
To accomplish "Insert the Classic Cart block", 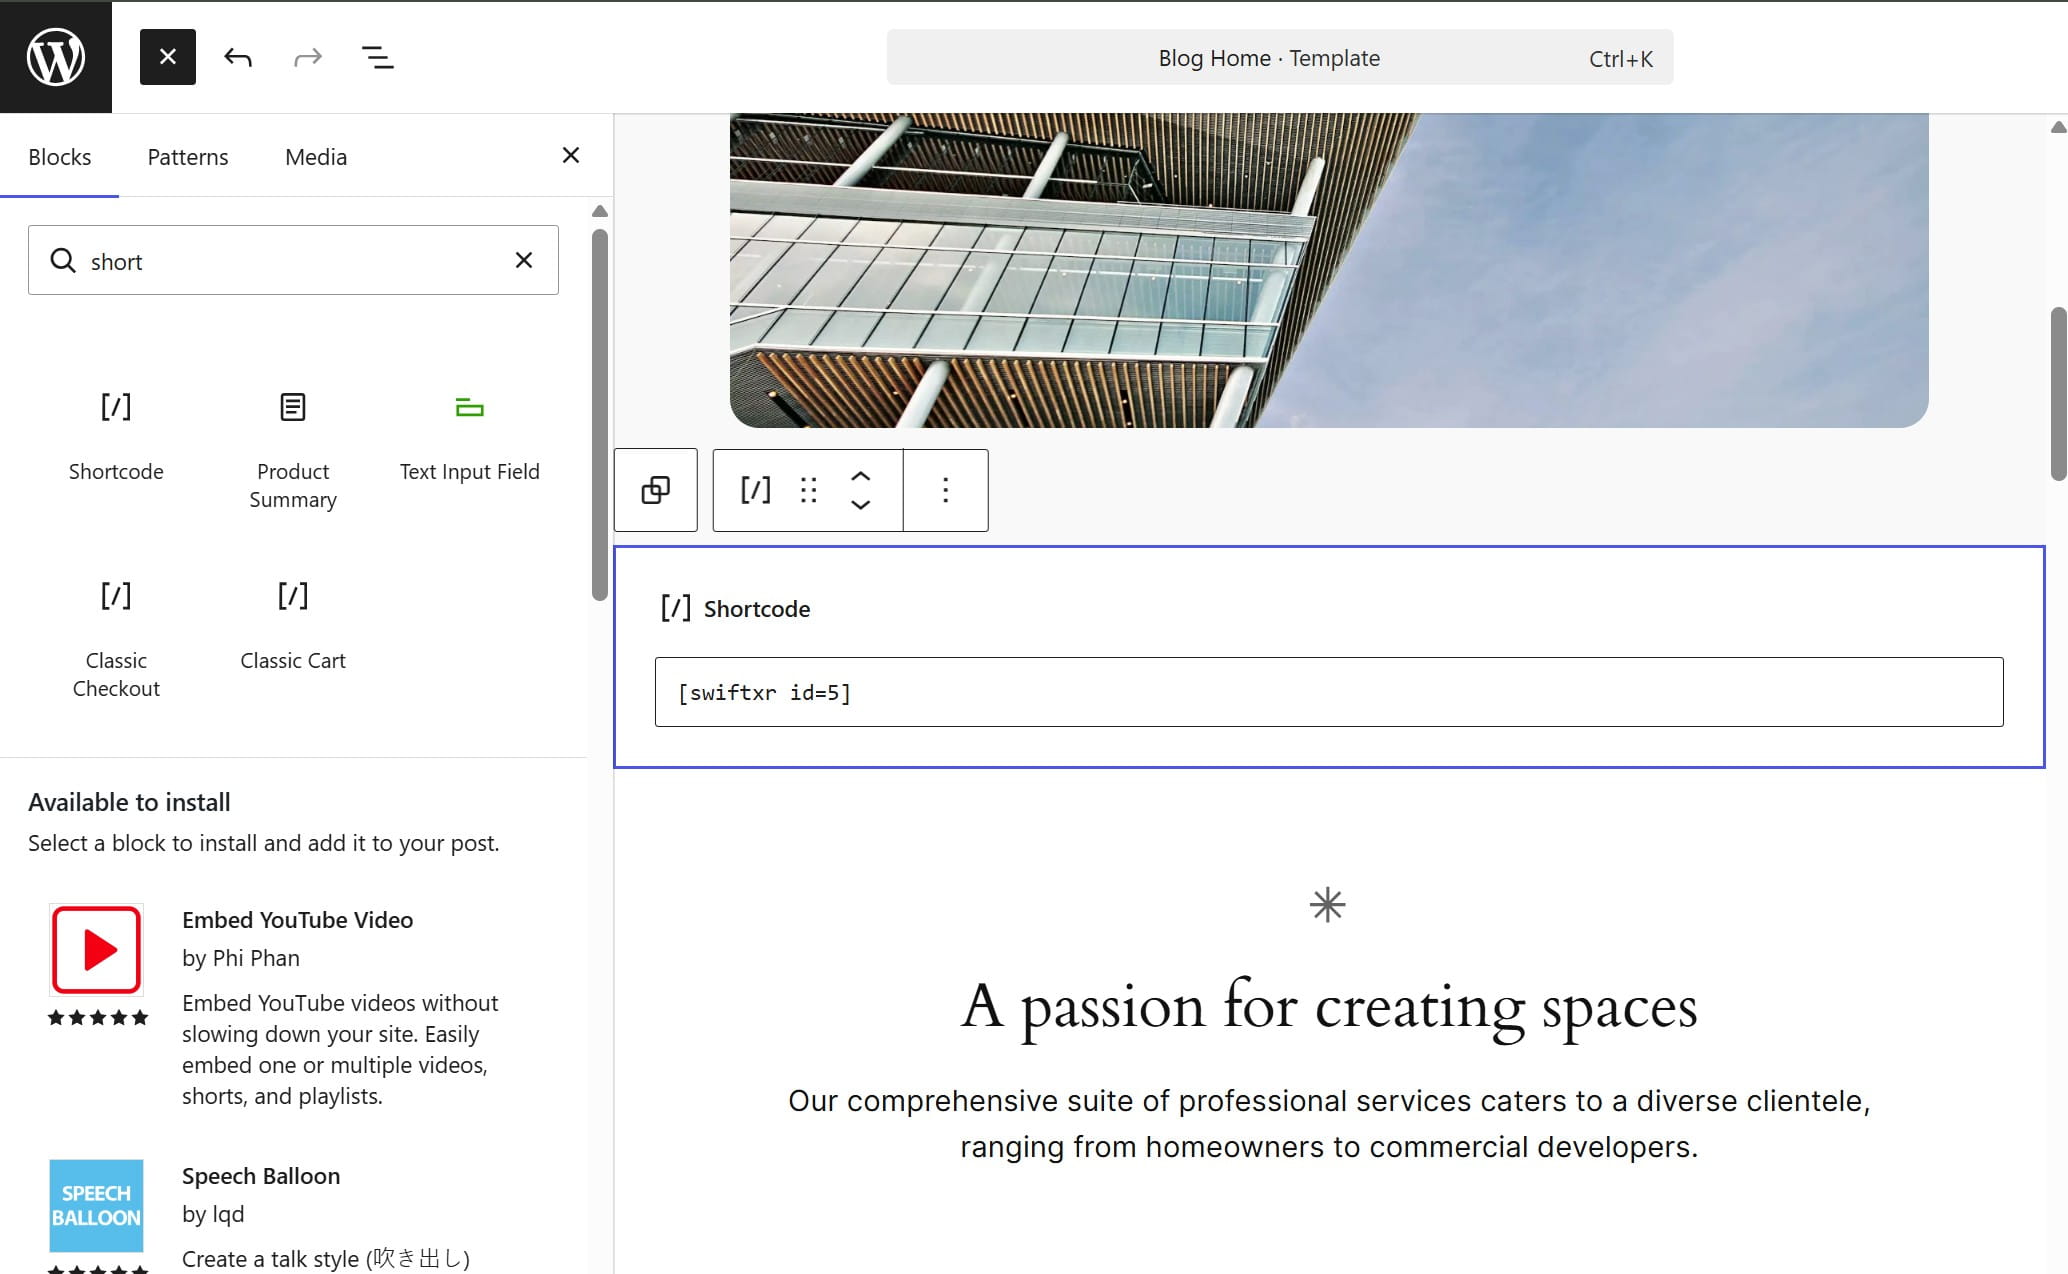I will [x=293, y=624].
